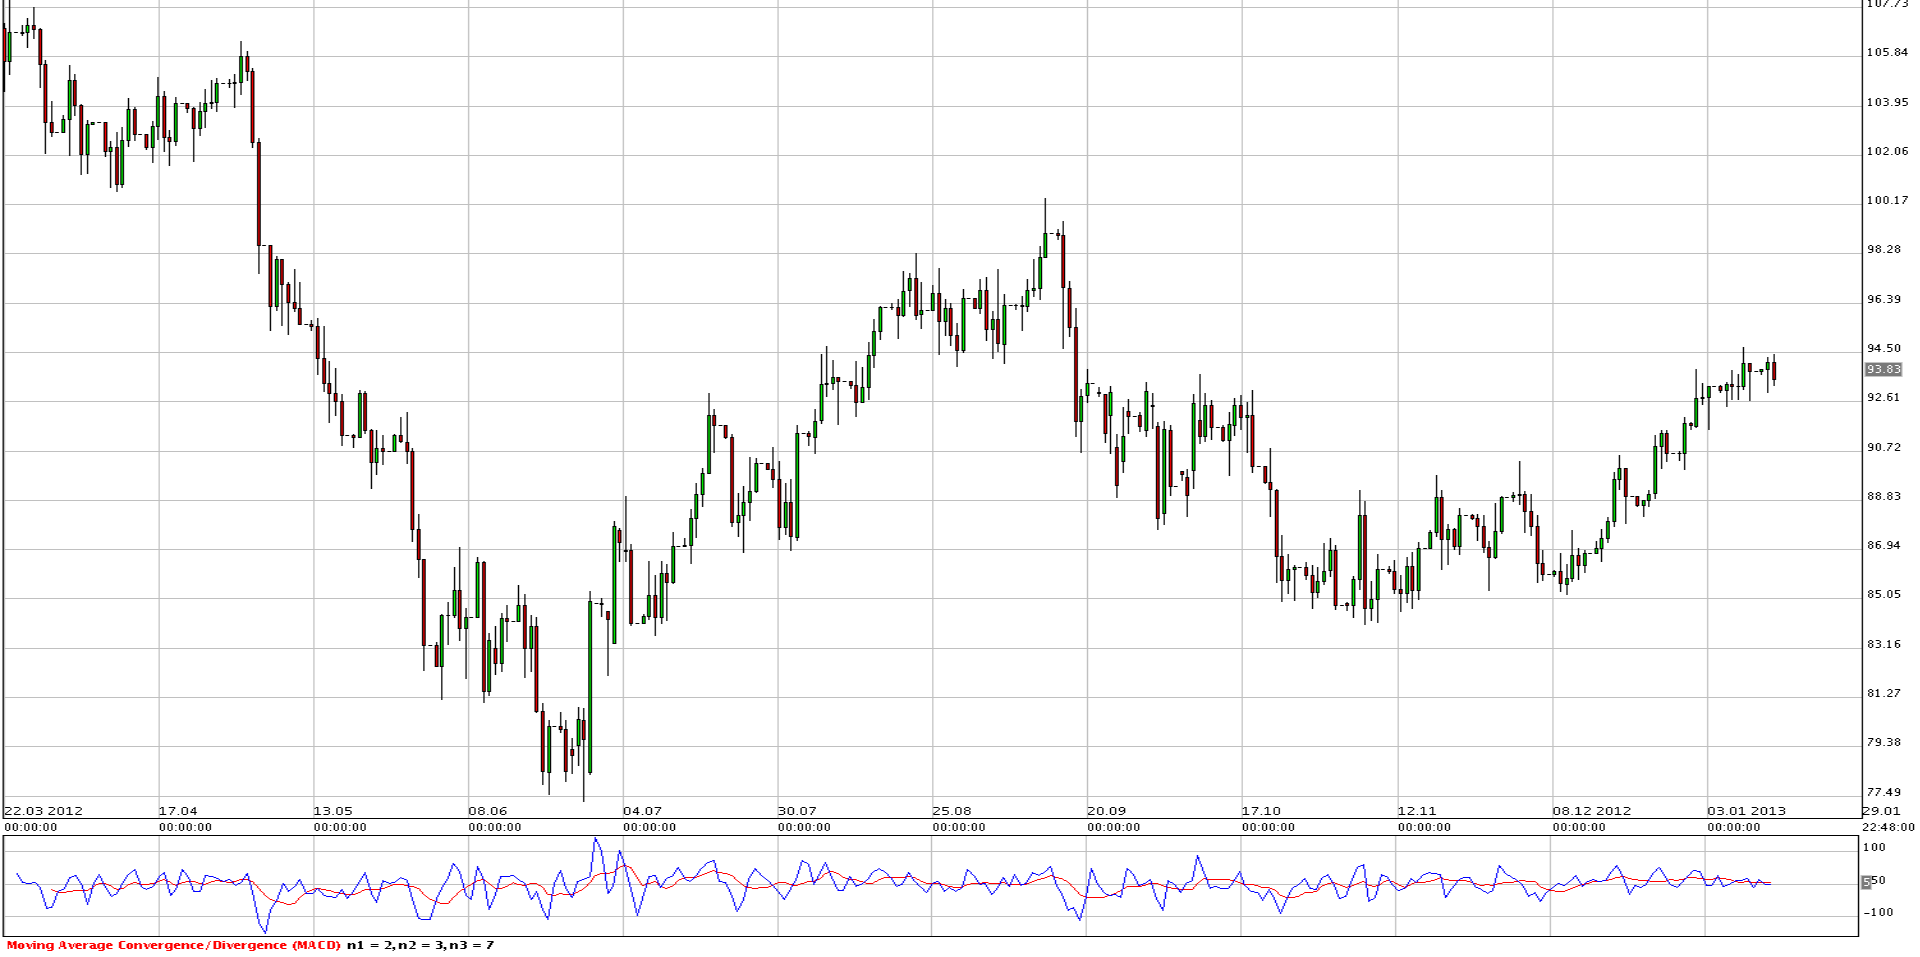Click the current price tag 93.83

click(x=1884, y=370)
